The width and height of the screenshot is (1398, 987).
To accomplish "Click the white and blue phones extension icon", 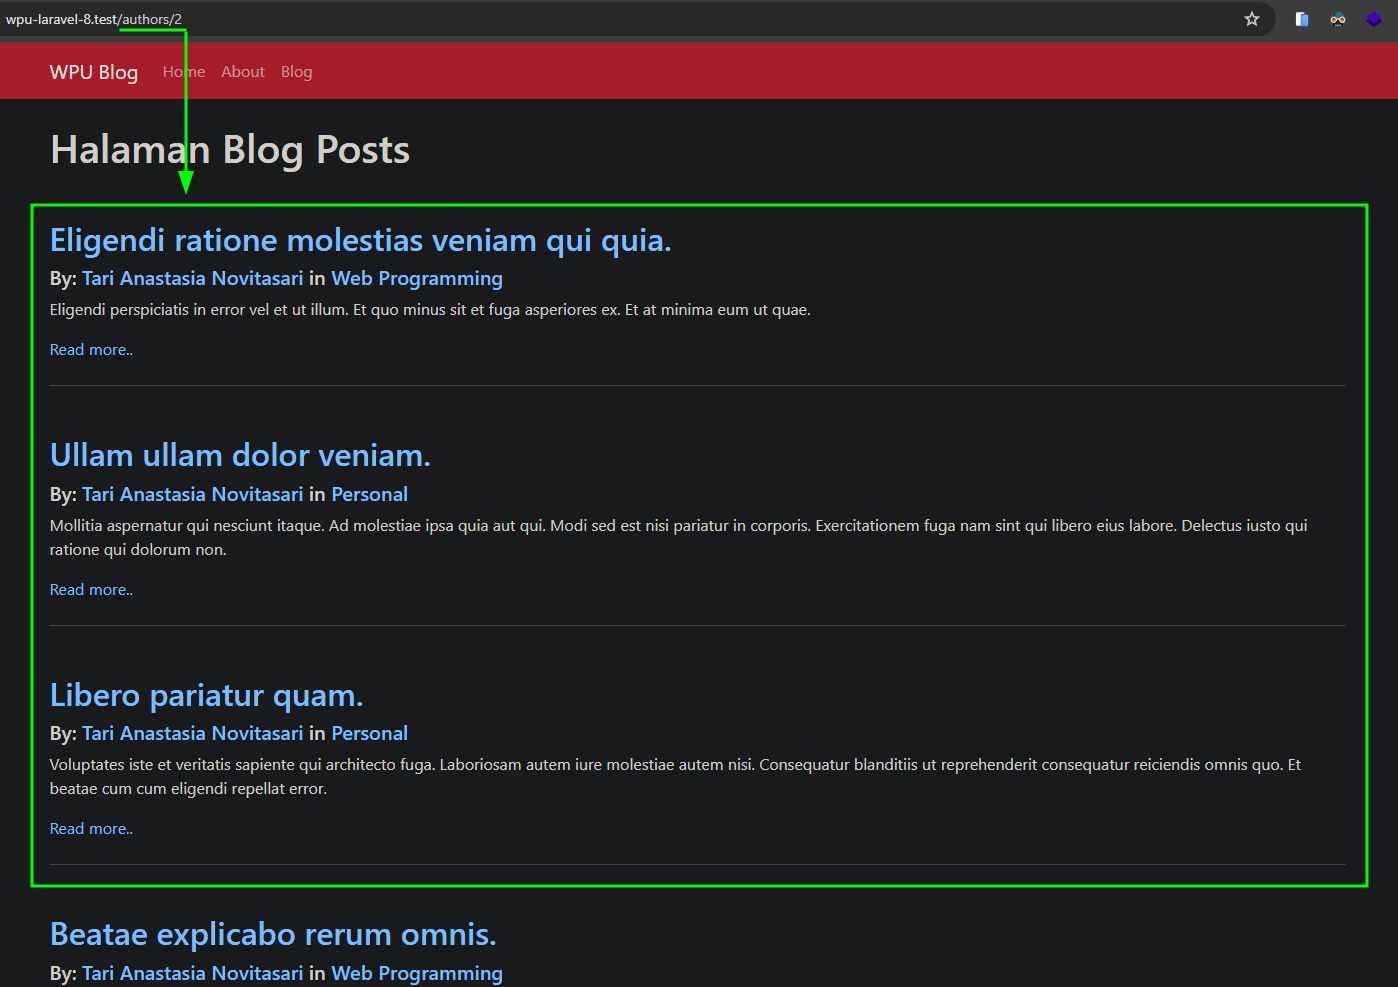I will 1301,19.
